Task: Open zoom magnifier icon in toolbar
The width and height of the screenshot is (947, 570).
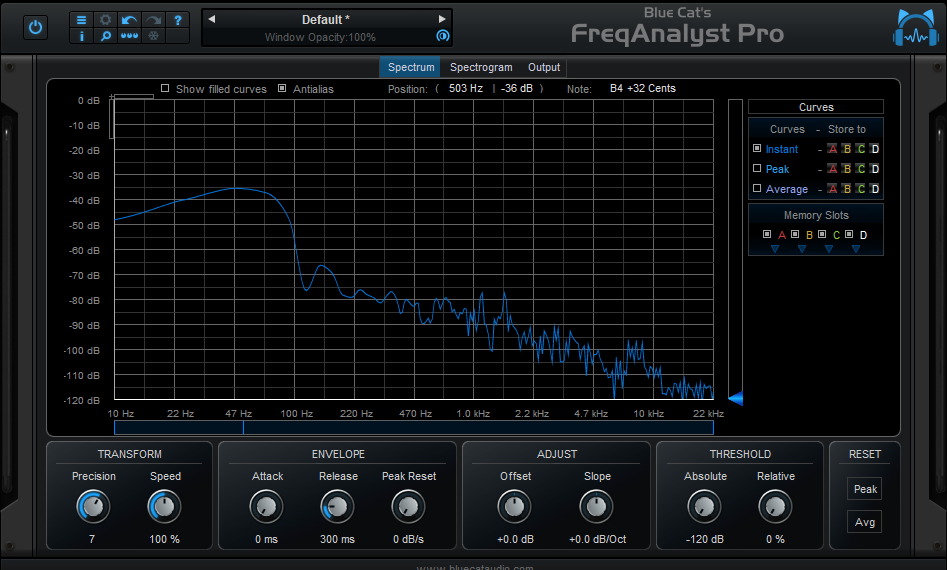Action: point(105,36)
